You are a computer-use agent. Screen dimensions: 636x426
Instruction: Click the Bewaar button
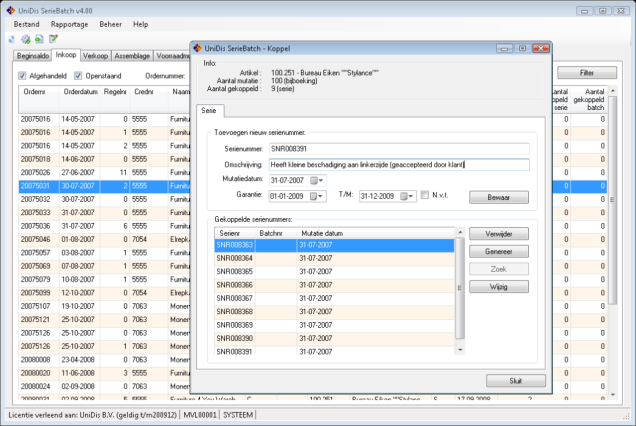coord(498,198)
